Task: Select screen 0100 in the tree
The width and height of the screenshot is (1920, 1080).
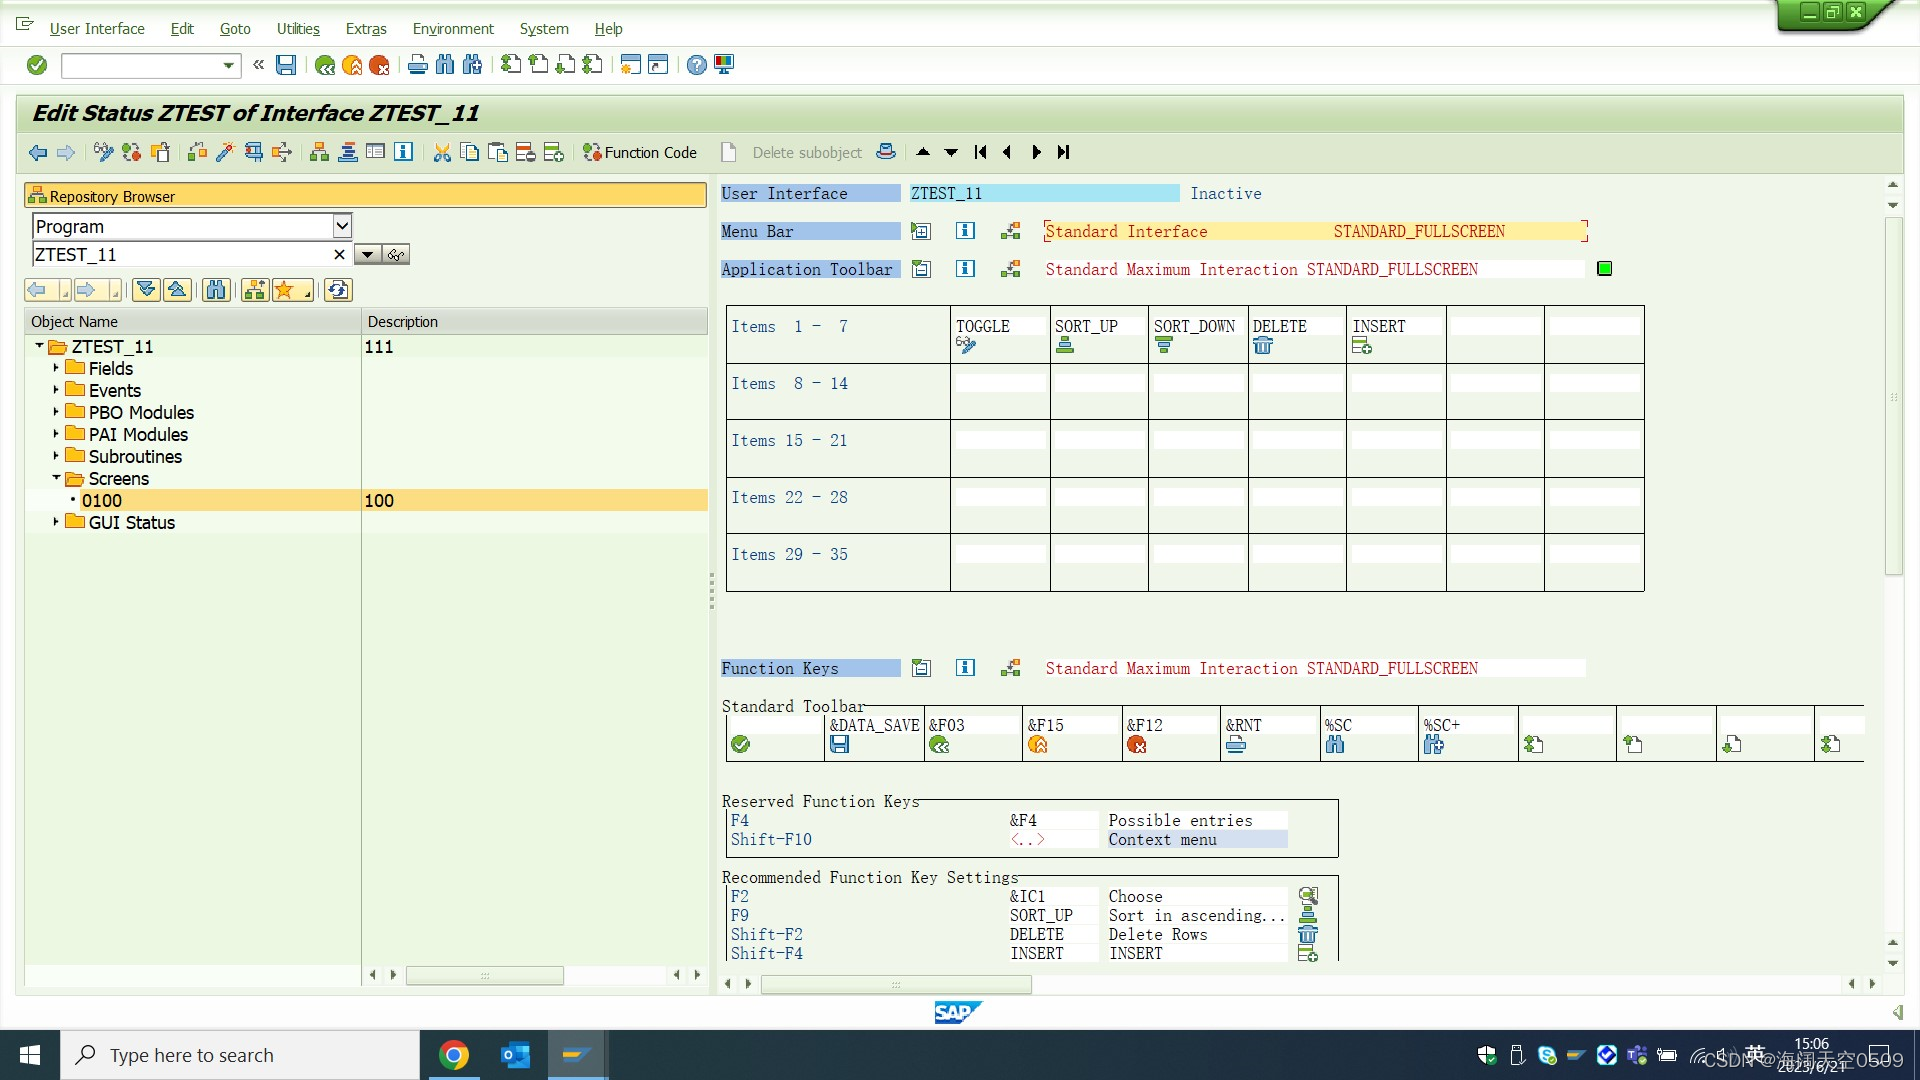Action: 102,500
